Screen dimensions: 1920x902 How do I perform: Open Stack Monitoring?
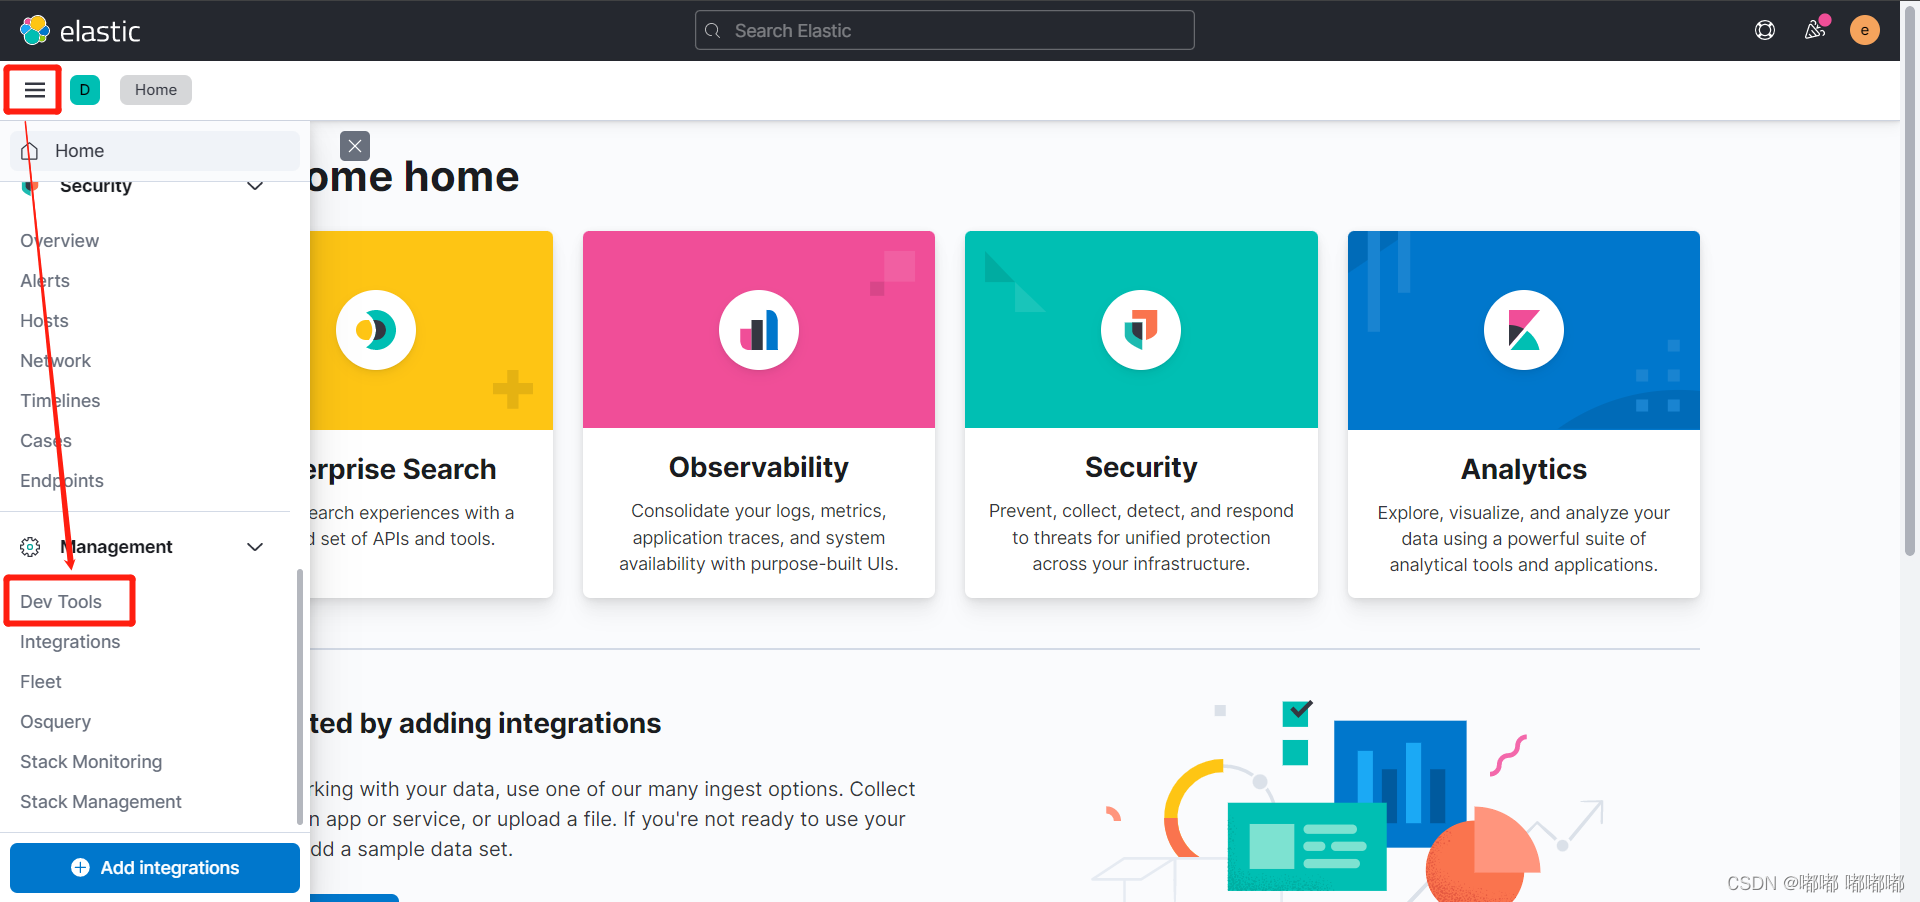click(91, 762)
